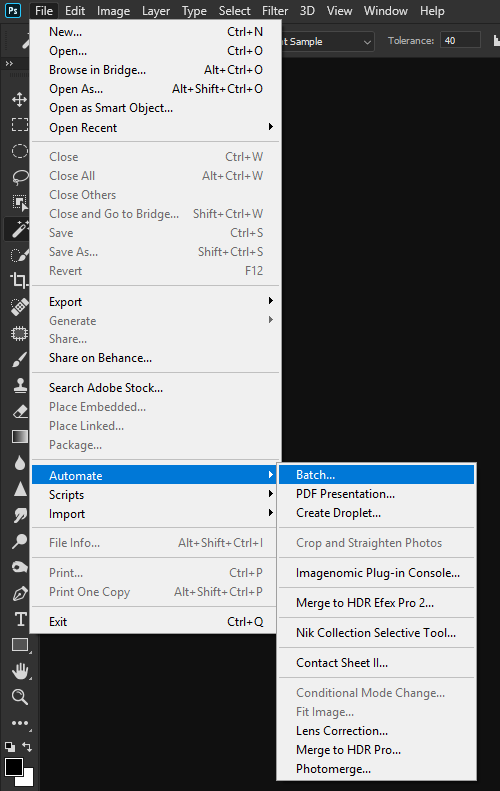The height and width of the screenshot is (791, 500).
Task: Choose Merge to HDR Efex Pro 2...
Action: coord(376,603)
